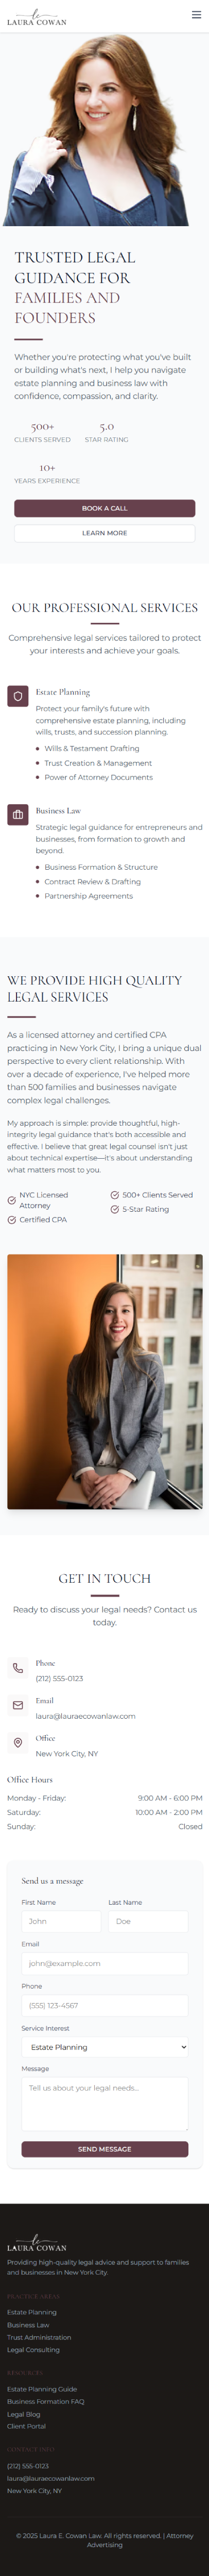Click the attorney portrait photo by window
This screenshot has height=2576, width=209.
[x=105, y=1381]
